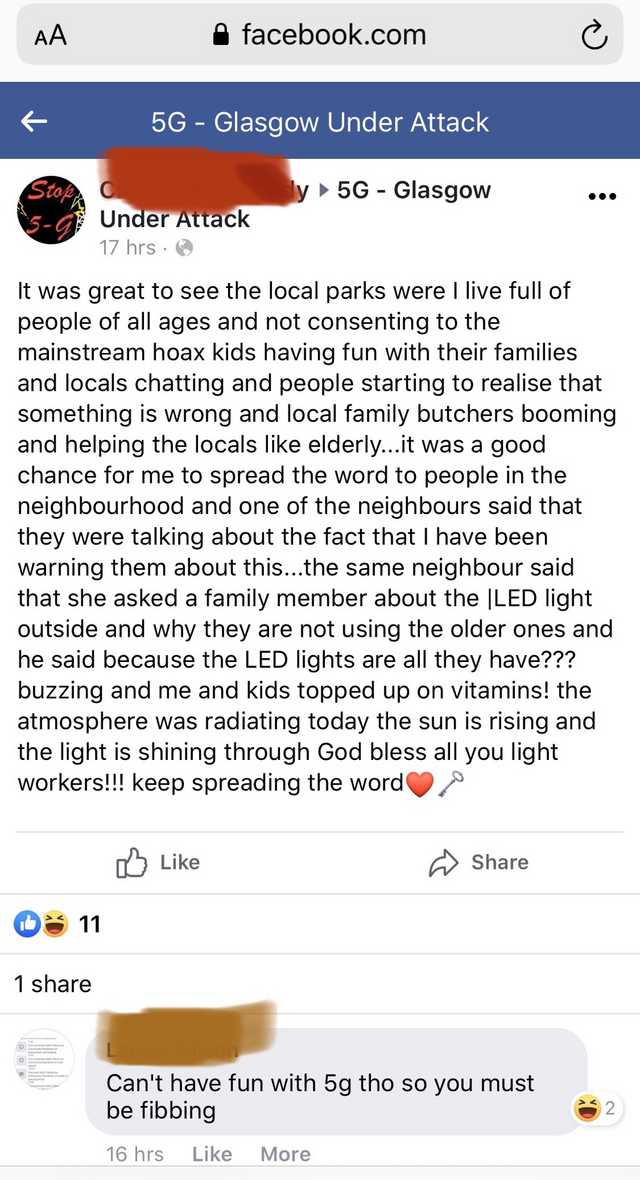View the 1 share details

click(52, 984)
